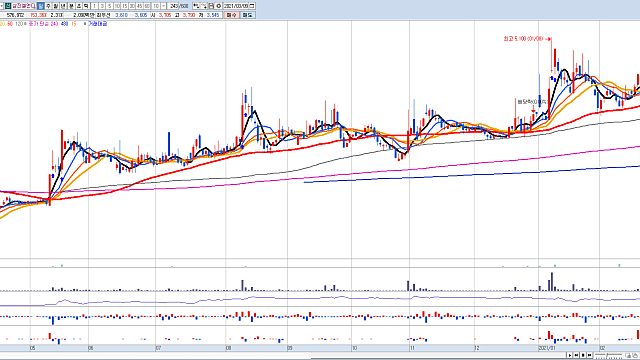Select the 15 interval button
The height and width of the screenshot is (360, 640).
click(x=124, y=6)
